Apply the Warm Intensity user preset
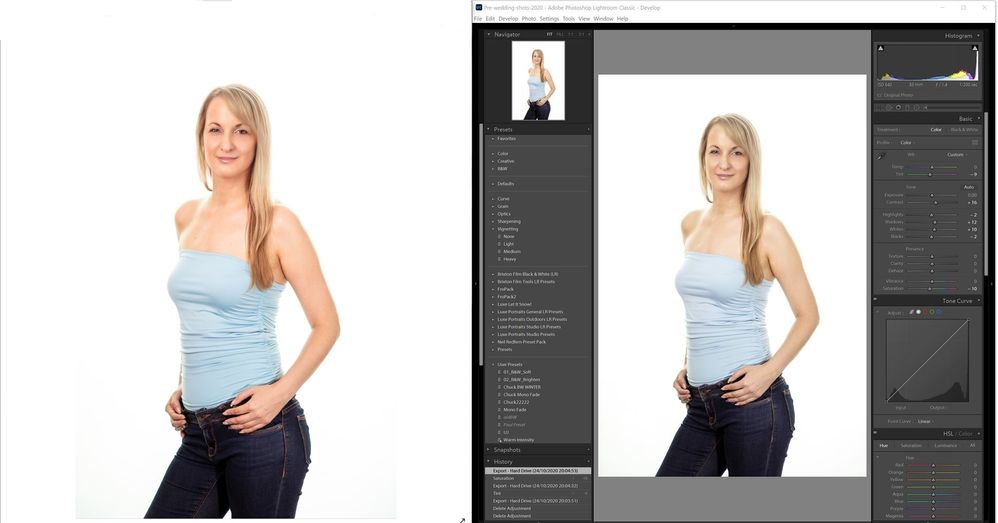The width and height of the screenshot is (998, 523). 518,440
